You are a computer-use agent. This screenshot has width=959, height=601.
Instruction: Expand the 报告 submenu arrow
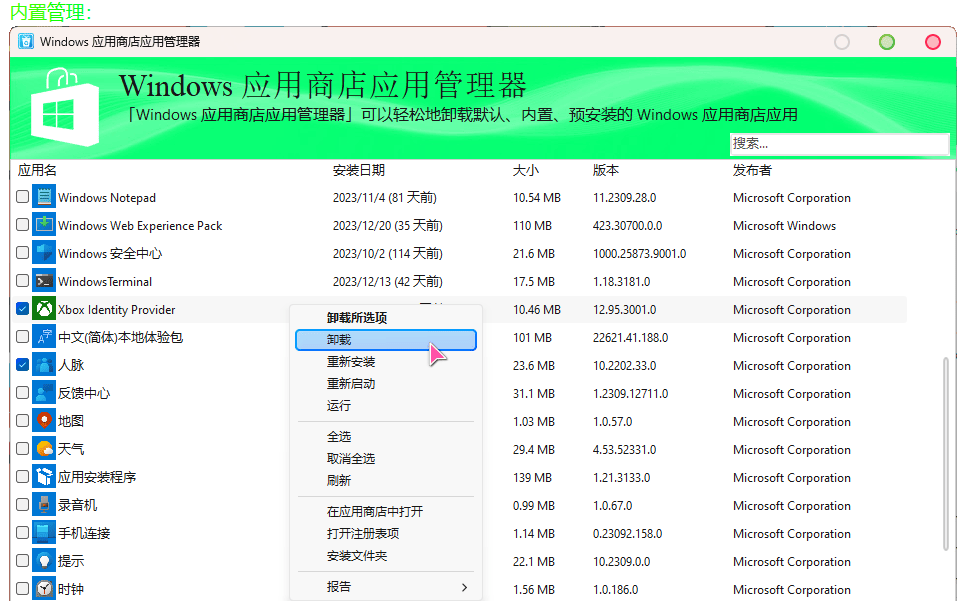tap(464, 587)
